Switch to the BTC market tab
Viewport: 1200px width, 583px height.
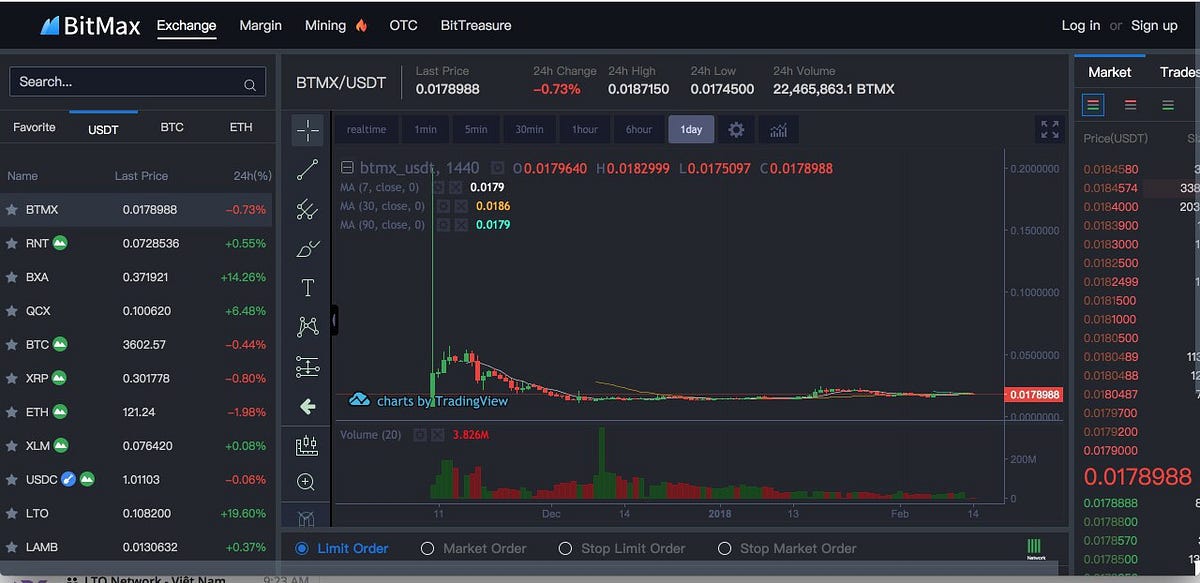(171, 127)
